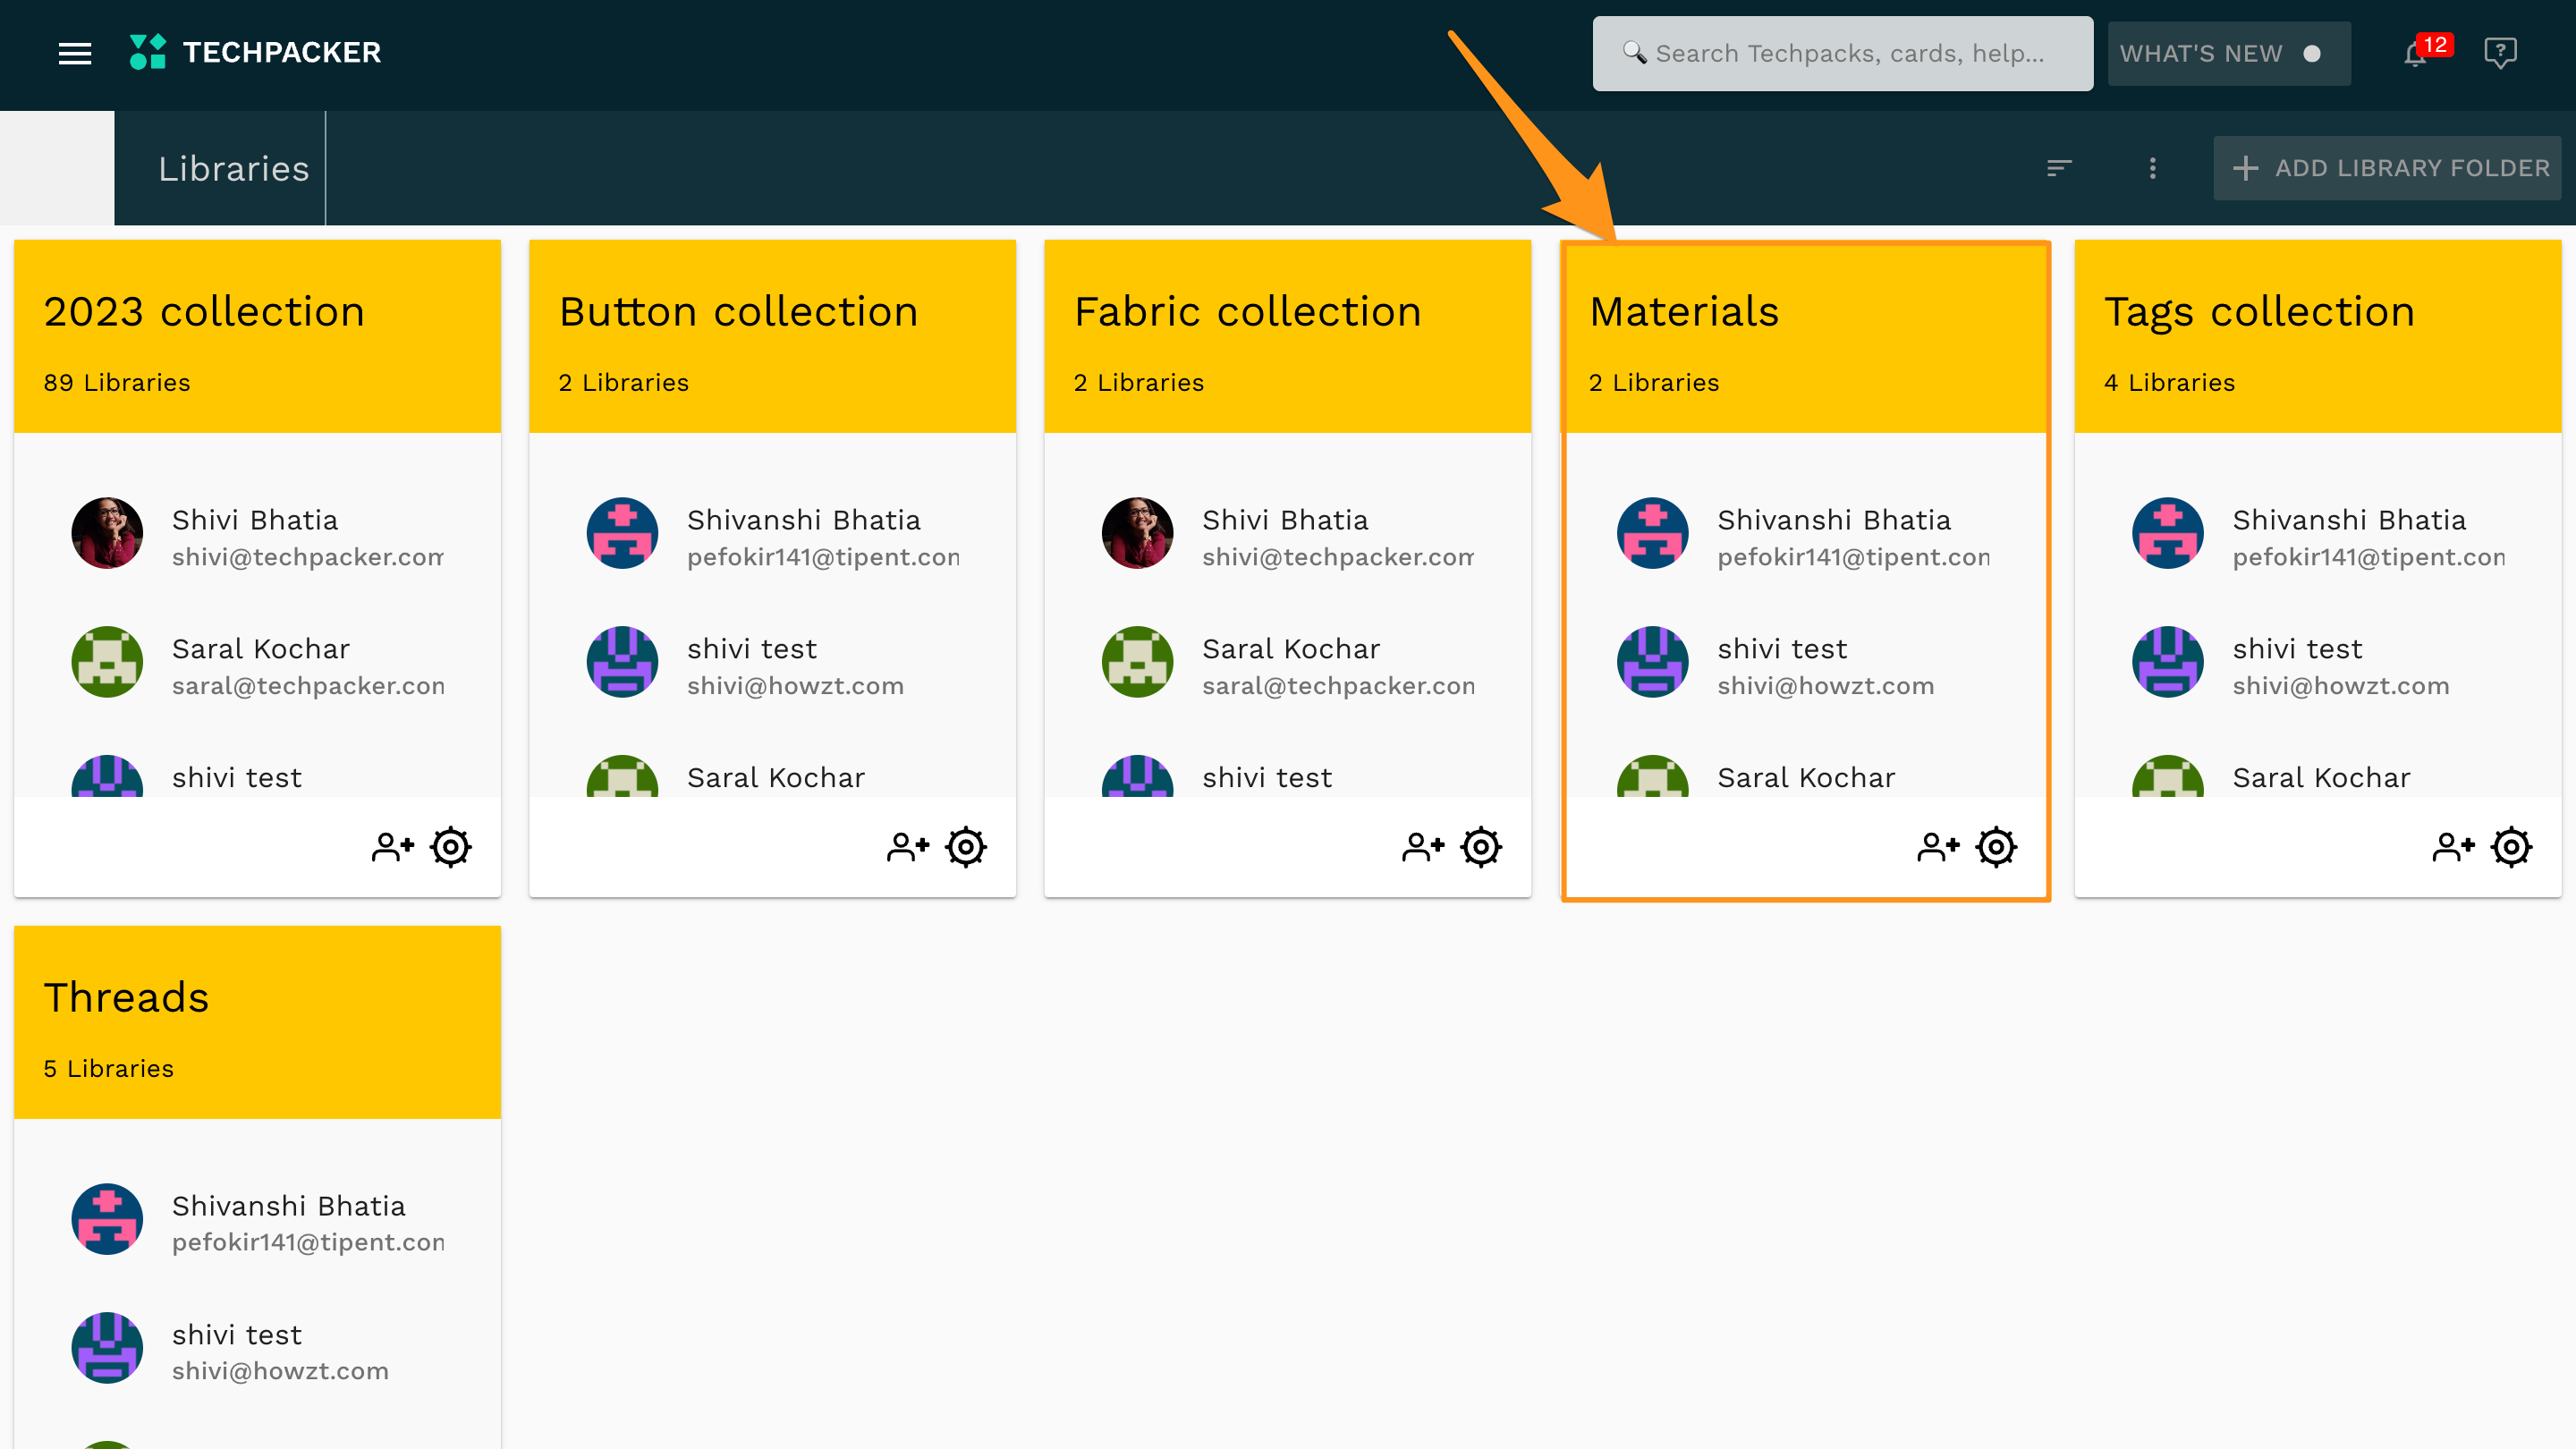Viewport: 2576px width, 1449px height.
Task: Open the notifications bell with 12 alerts
Action: 2416,53
